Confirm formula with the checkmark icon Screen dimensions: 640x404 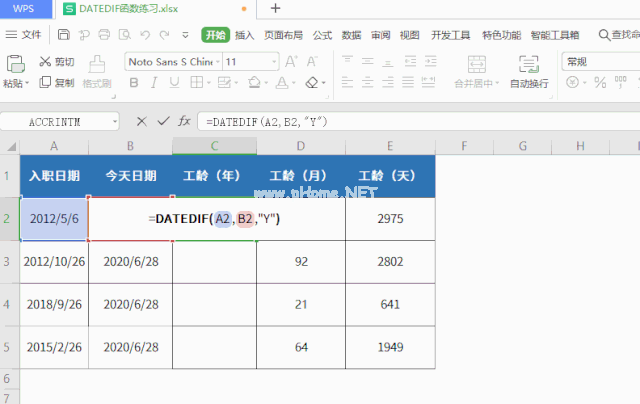click(162, 121)
